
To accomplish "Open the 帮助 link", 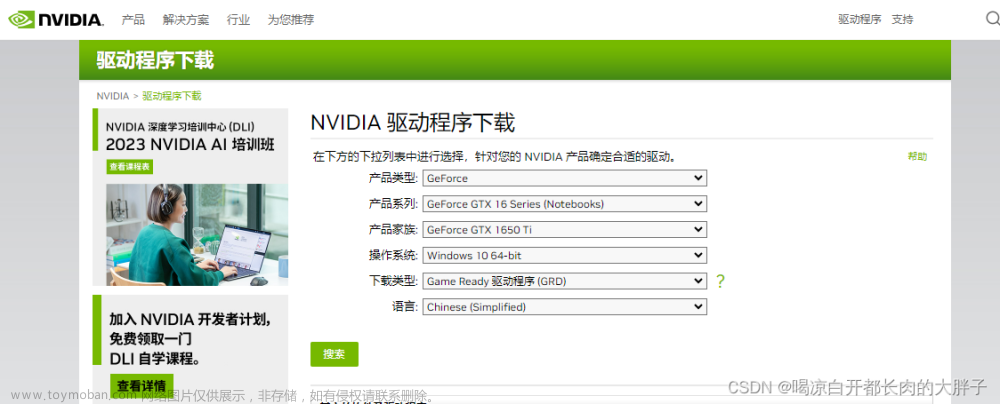I will (917, 156).
